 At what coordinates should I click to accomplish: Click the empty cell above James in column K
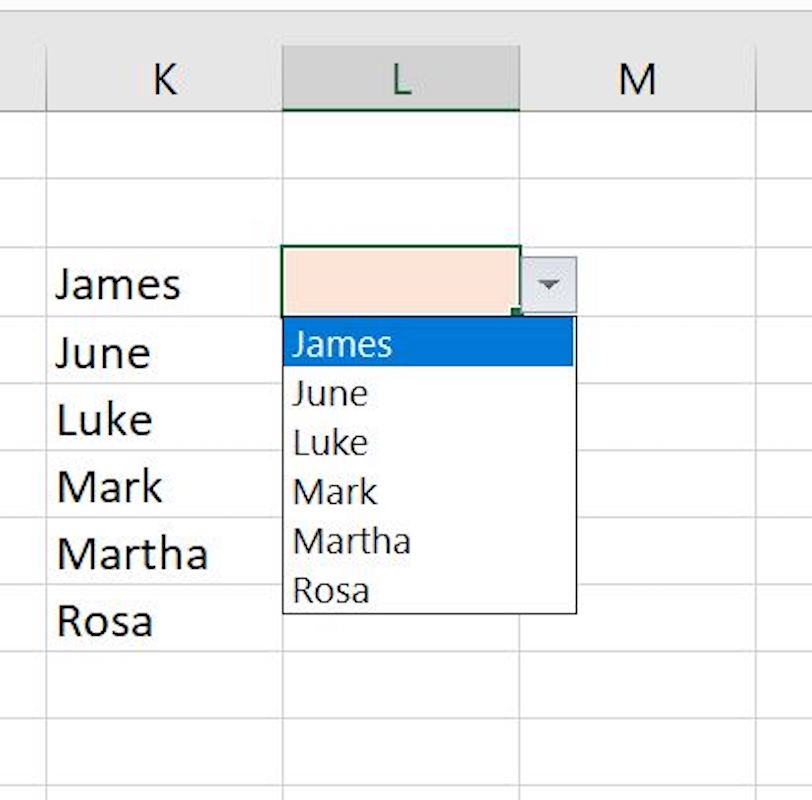pos(164,214)
